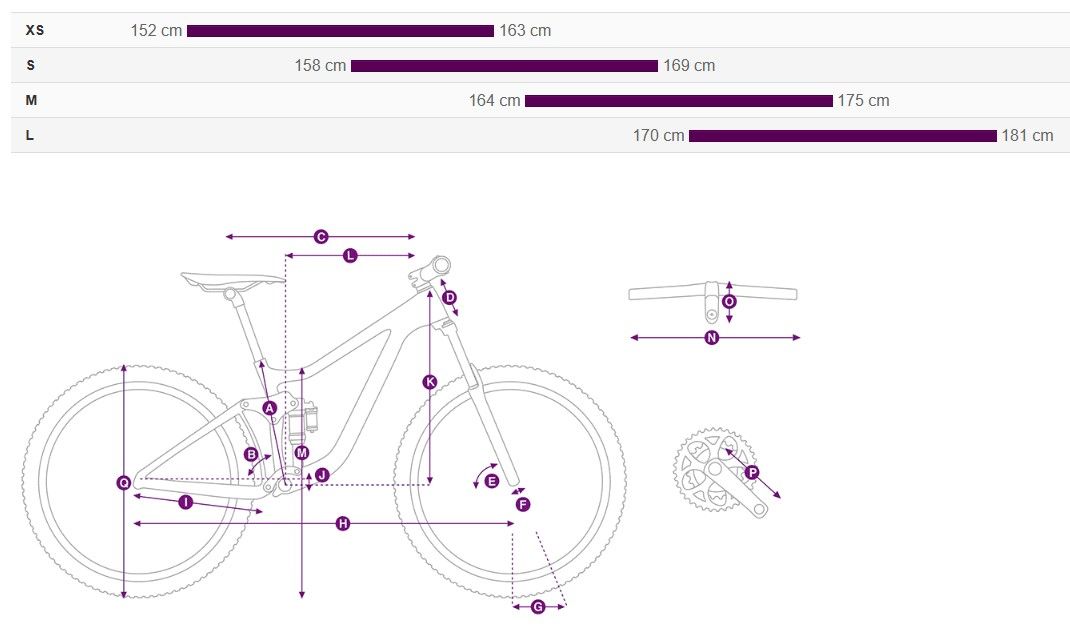This screenshot has height=639, width=1070.
Task: Click the S size height range bar
Action: pos(504,66)
